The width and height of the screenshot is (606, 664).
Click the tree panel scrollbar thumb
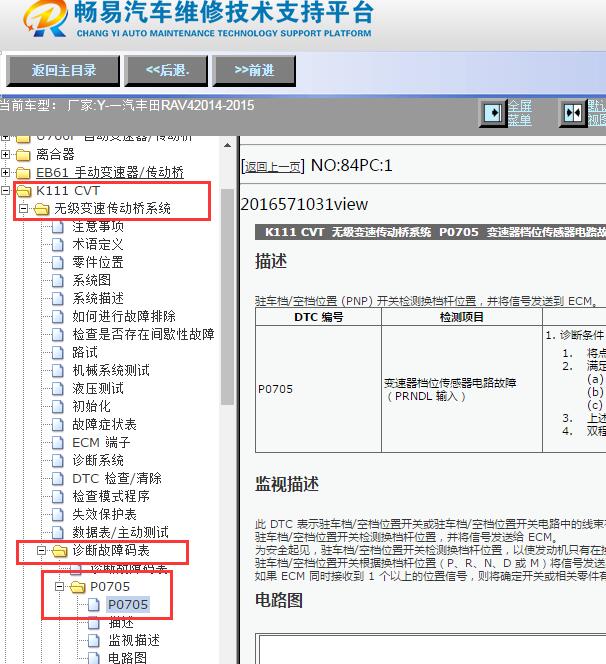(227, 297)
